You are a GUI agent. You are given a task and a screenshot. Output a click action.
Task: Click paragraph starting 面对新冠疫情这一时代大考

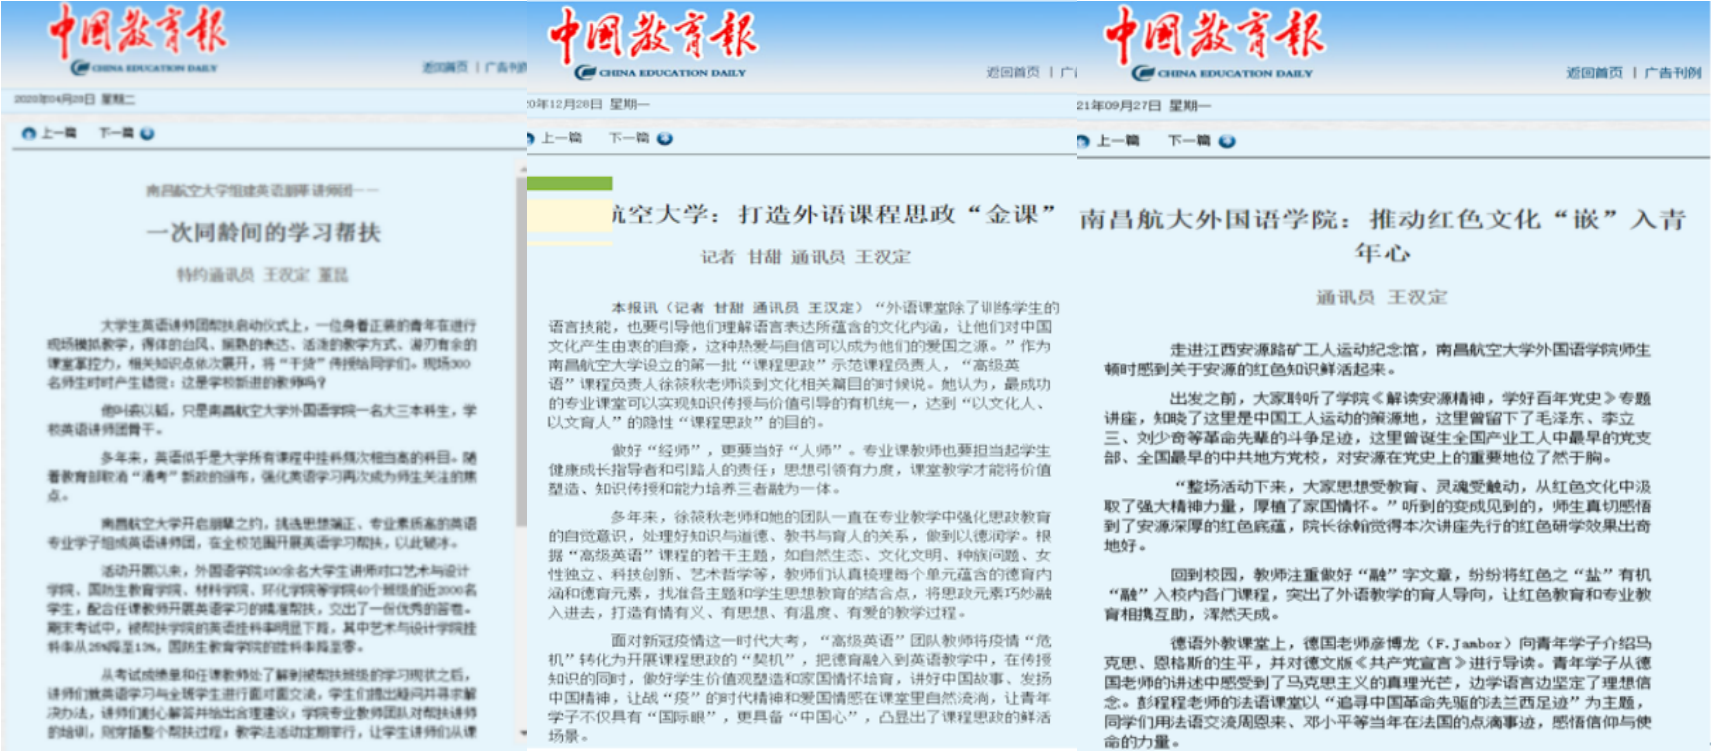click(x=799, y=688)
